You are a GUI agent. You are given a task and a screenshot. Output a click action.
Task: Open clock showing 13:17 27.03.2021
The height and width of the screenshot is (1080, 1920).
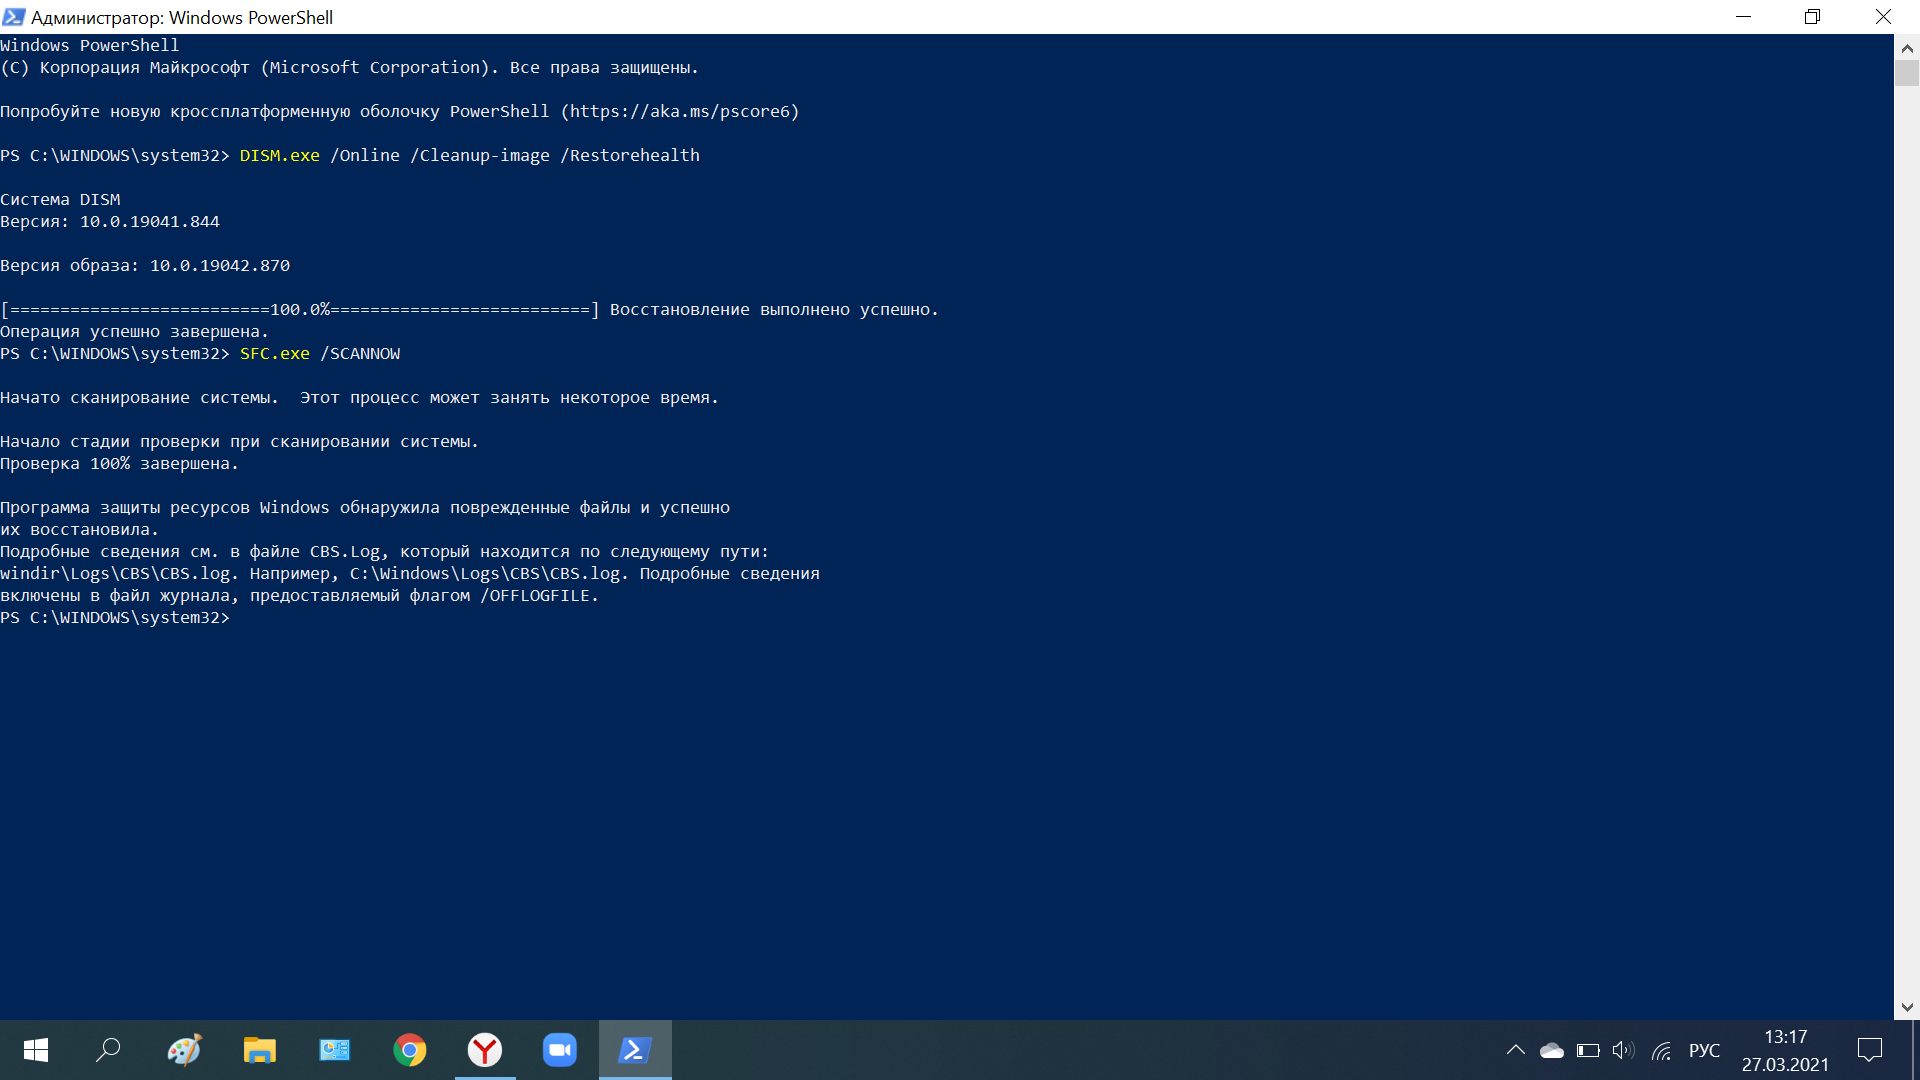click(1785, 1050)
